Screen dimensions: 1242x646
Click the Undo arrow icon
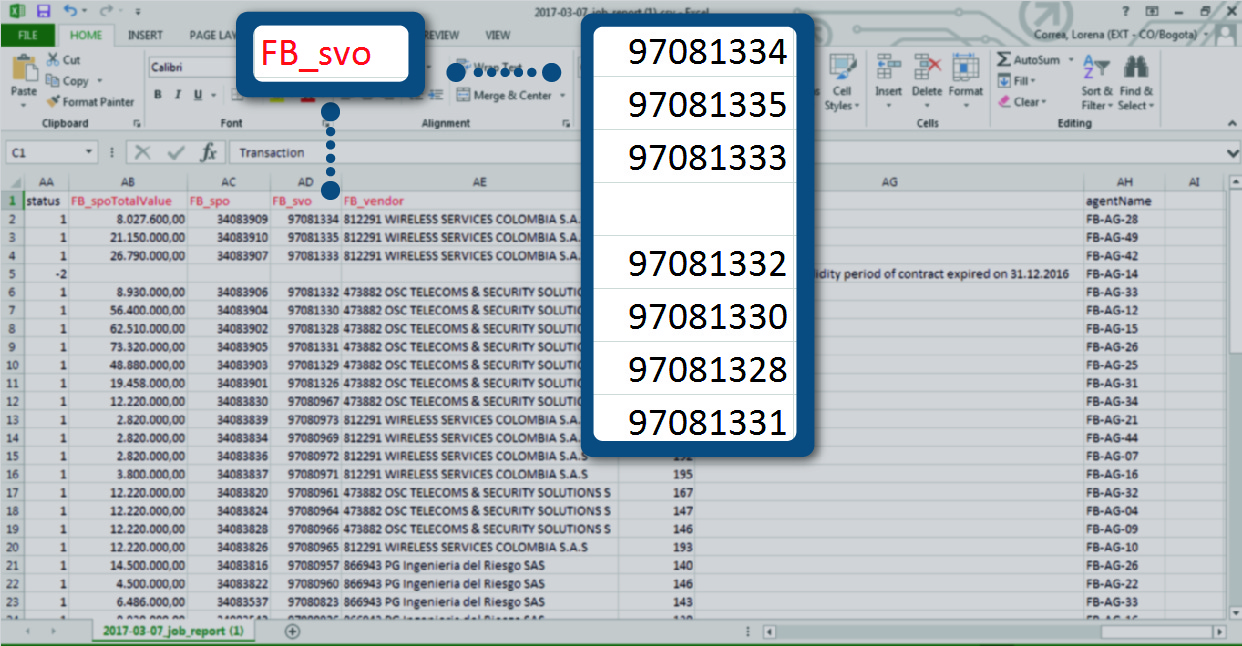coord(69,11)
